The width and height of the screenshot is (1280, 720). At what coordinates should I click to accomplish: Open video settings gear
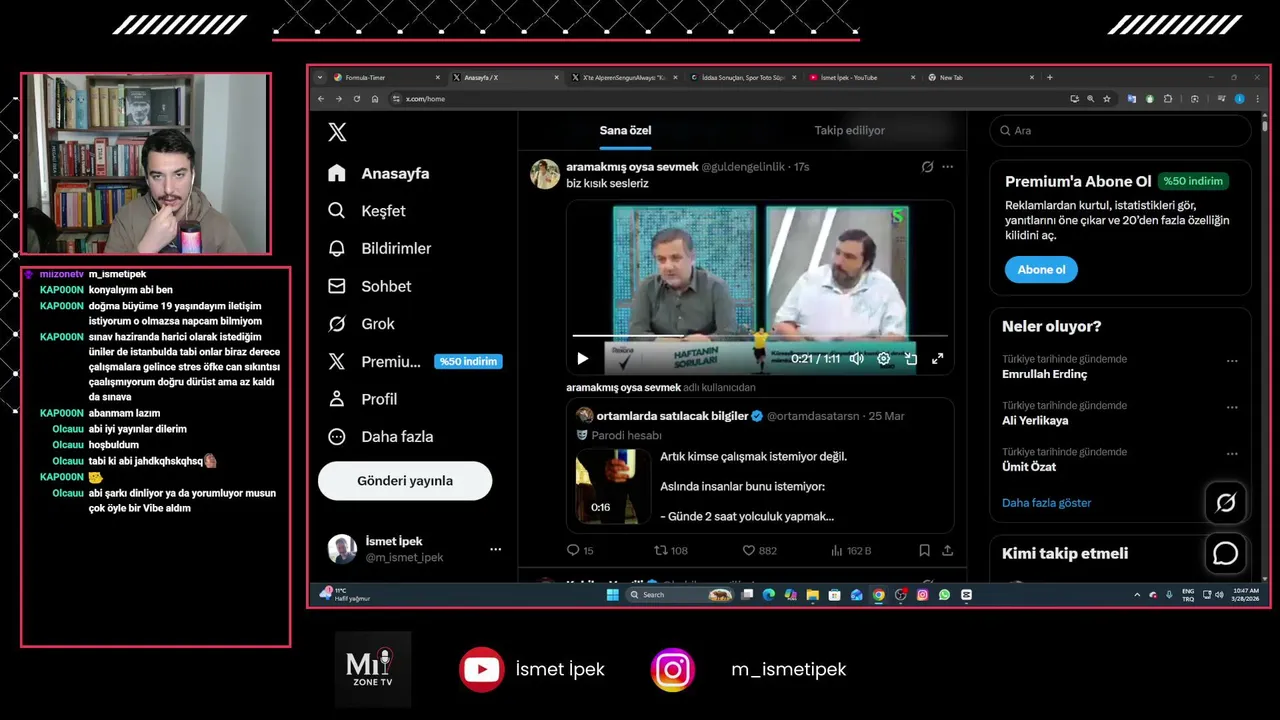click(x=884, y=358)
